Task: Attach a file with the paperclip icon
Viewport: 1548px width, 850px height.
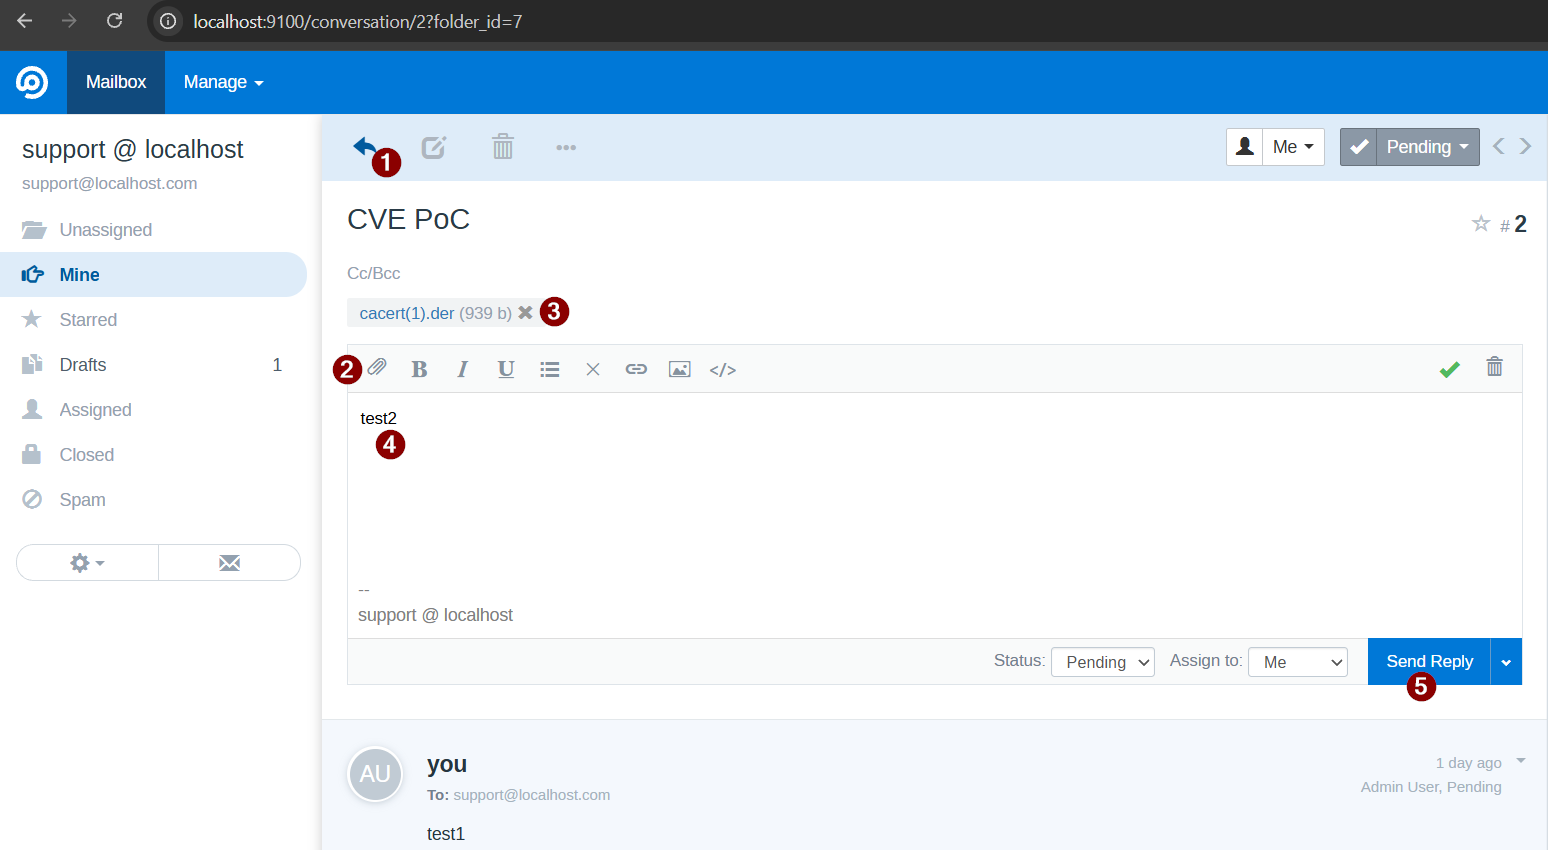Action: tap(377, 368)
